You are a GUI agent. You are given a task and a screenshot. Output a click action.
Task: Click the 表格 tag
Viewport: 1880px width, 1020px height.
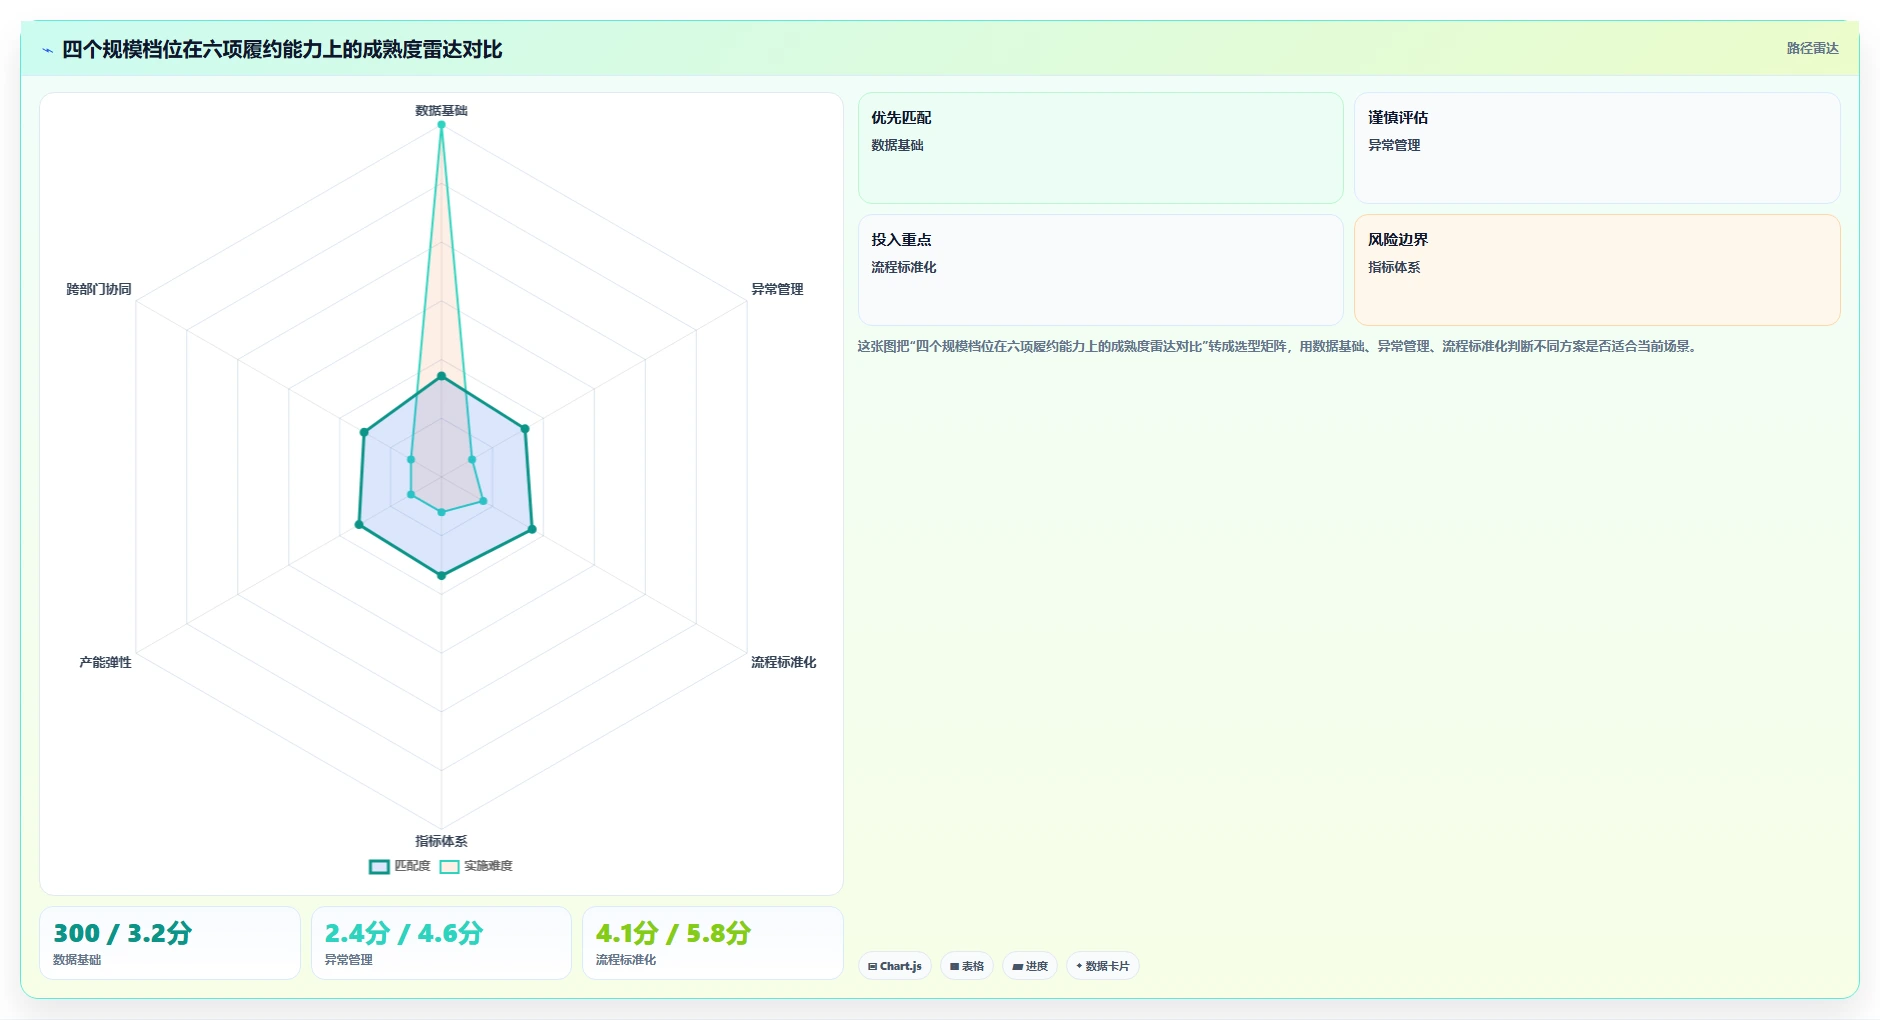point(967,966)
